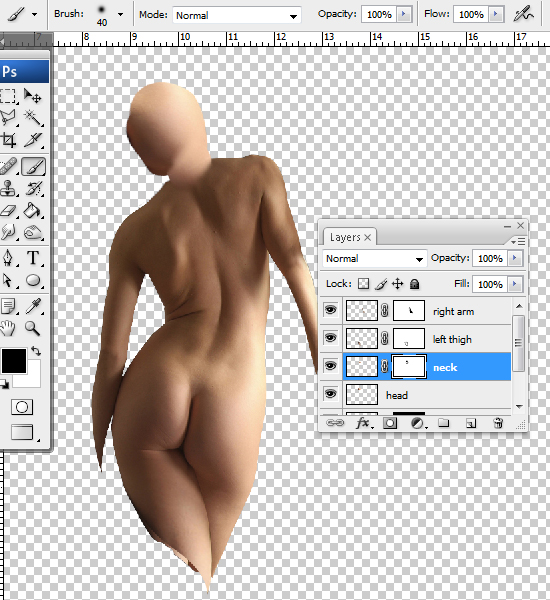Switch to the Layers tab
The width and height of the screenshot is (550, 600).
[x=345, y=237]
